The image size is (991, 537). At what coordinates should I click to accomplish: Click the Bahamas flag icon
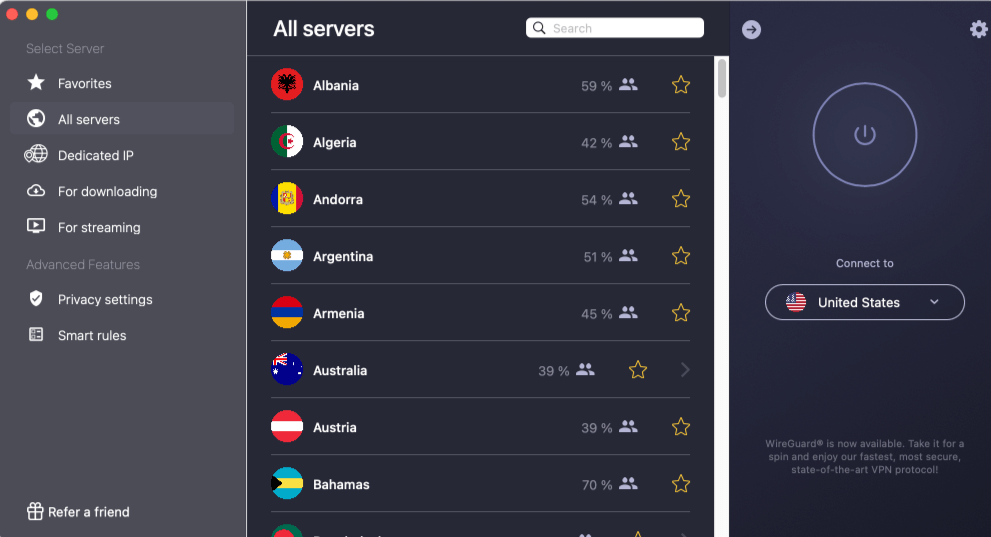tap(287, 483)
